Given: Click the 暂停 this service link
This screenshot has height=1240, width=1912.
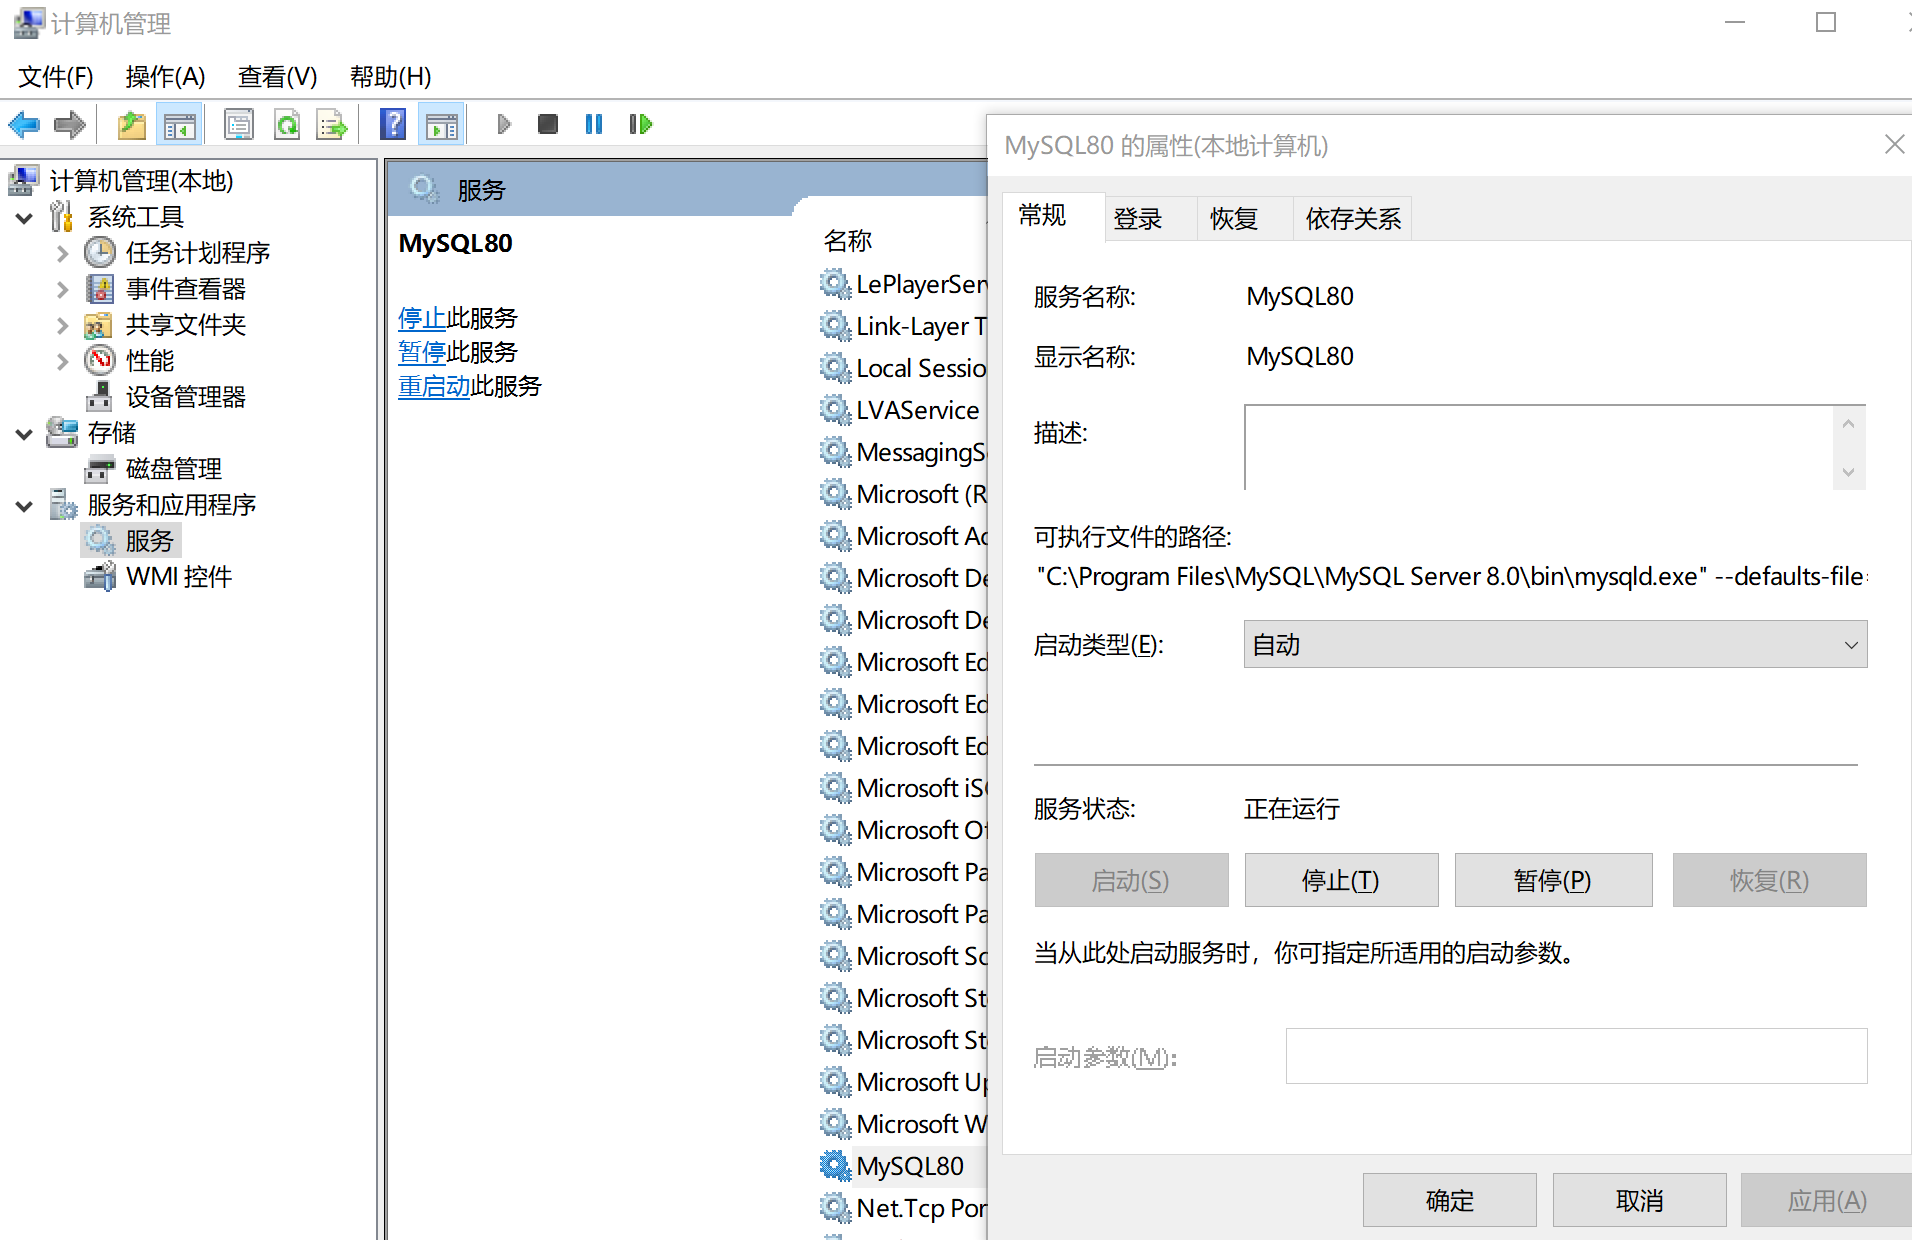Looking at the screenshot, I should (421, 353).
